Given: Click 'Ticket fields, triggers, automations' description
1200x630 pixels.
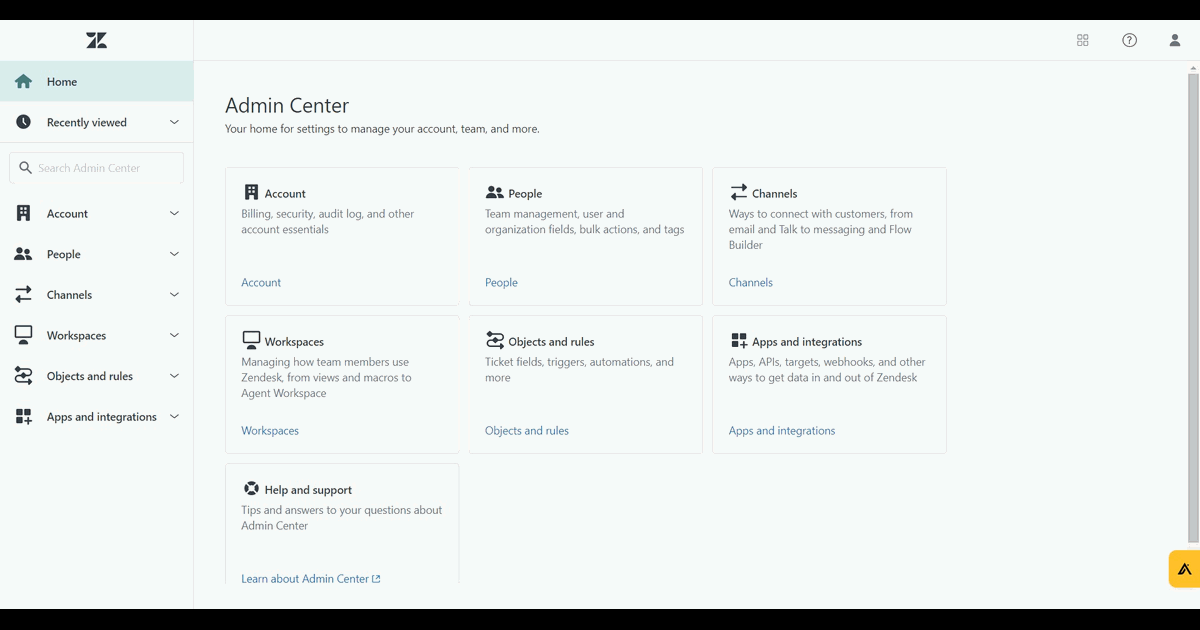Looking at the screenshot, I should [579, 370].
